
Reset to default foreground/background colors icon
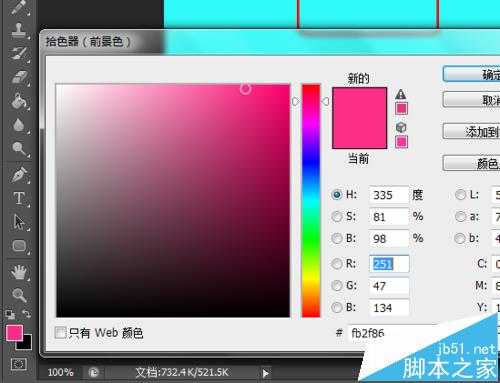pos(10,314)
